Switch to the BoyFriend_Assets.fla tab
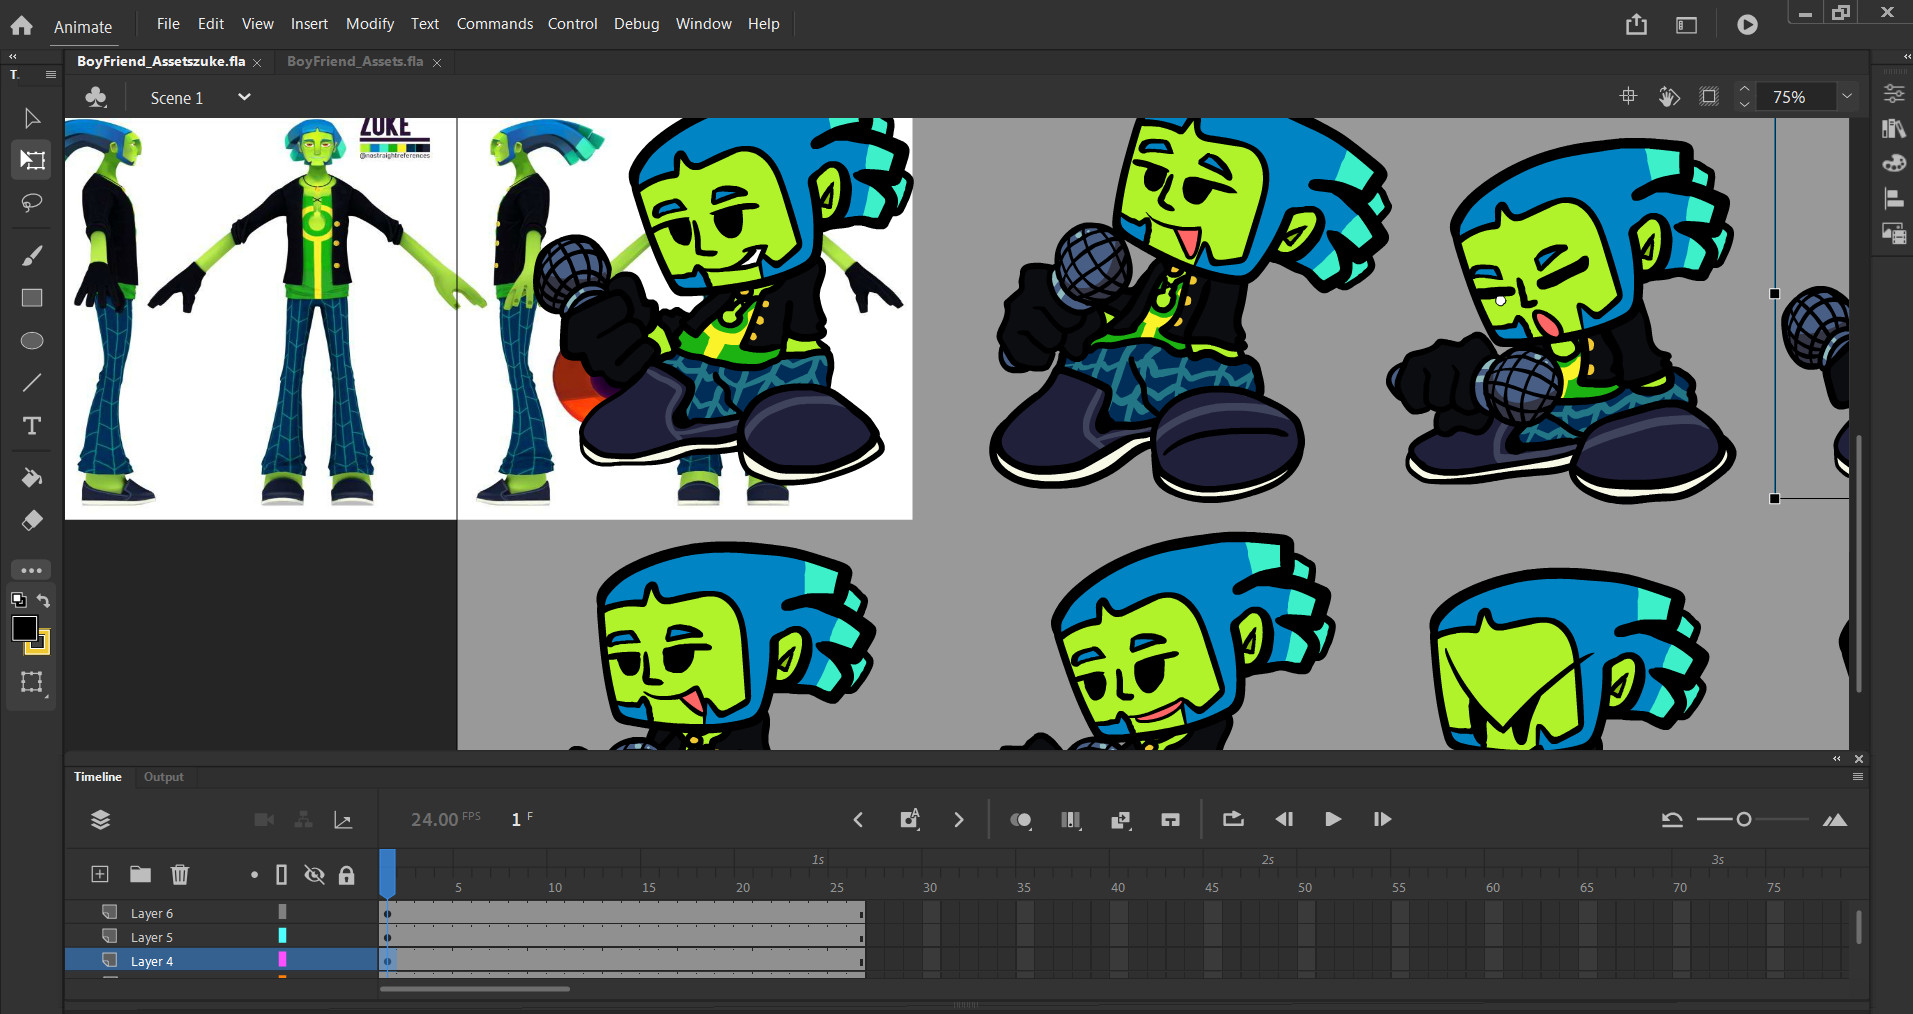This screenshot has width=1913, height=1014. pos(354,61)
